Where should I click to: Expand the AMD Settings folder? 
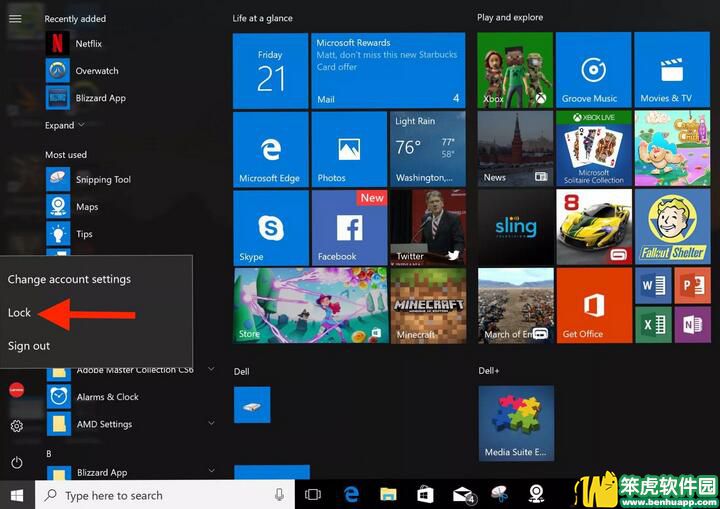click(x=211, y=423)
